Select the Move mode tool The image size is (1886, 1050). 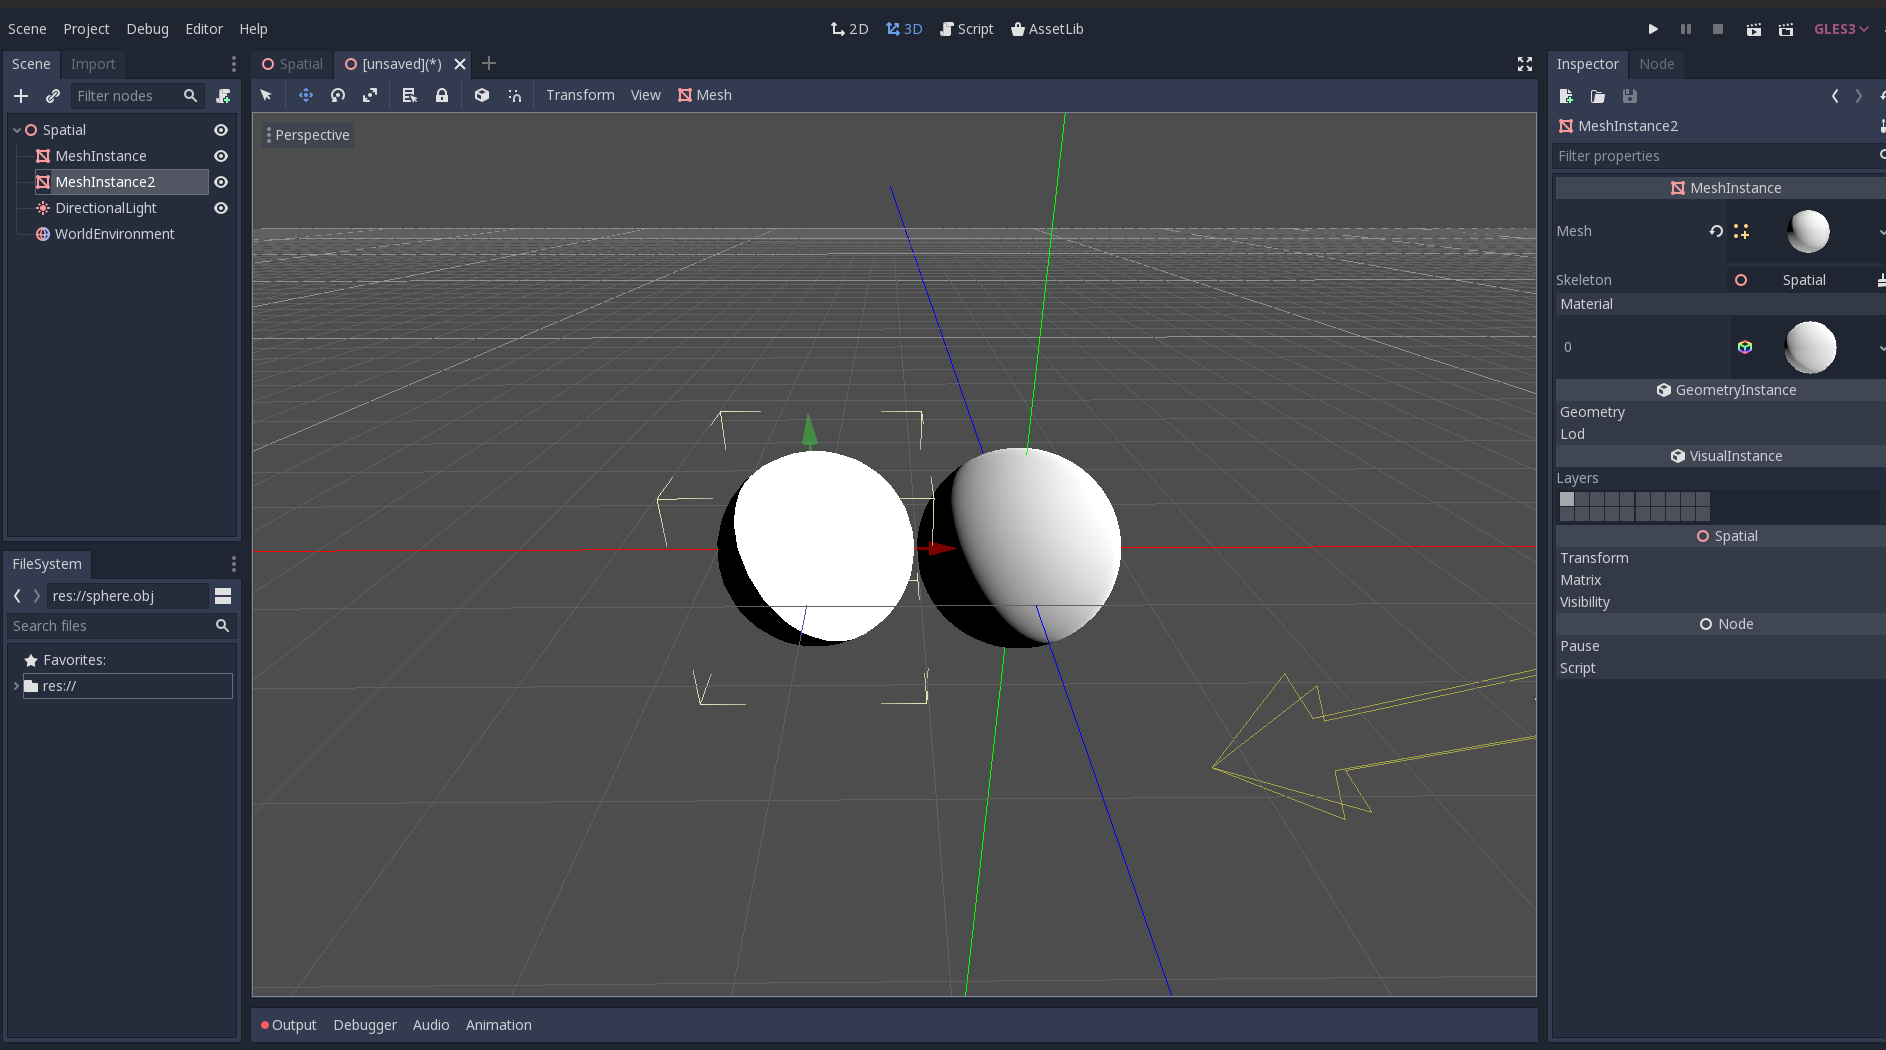pos(306,95)
